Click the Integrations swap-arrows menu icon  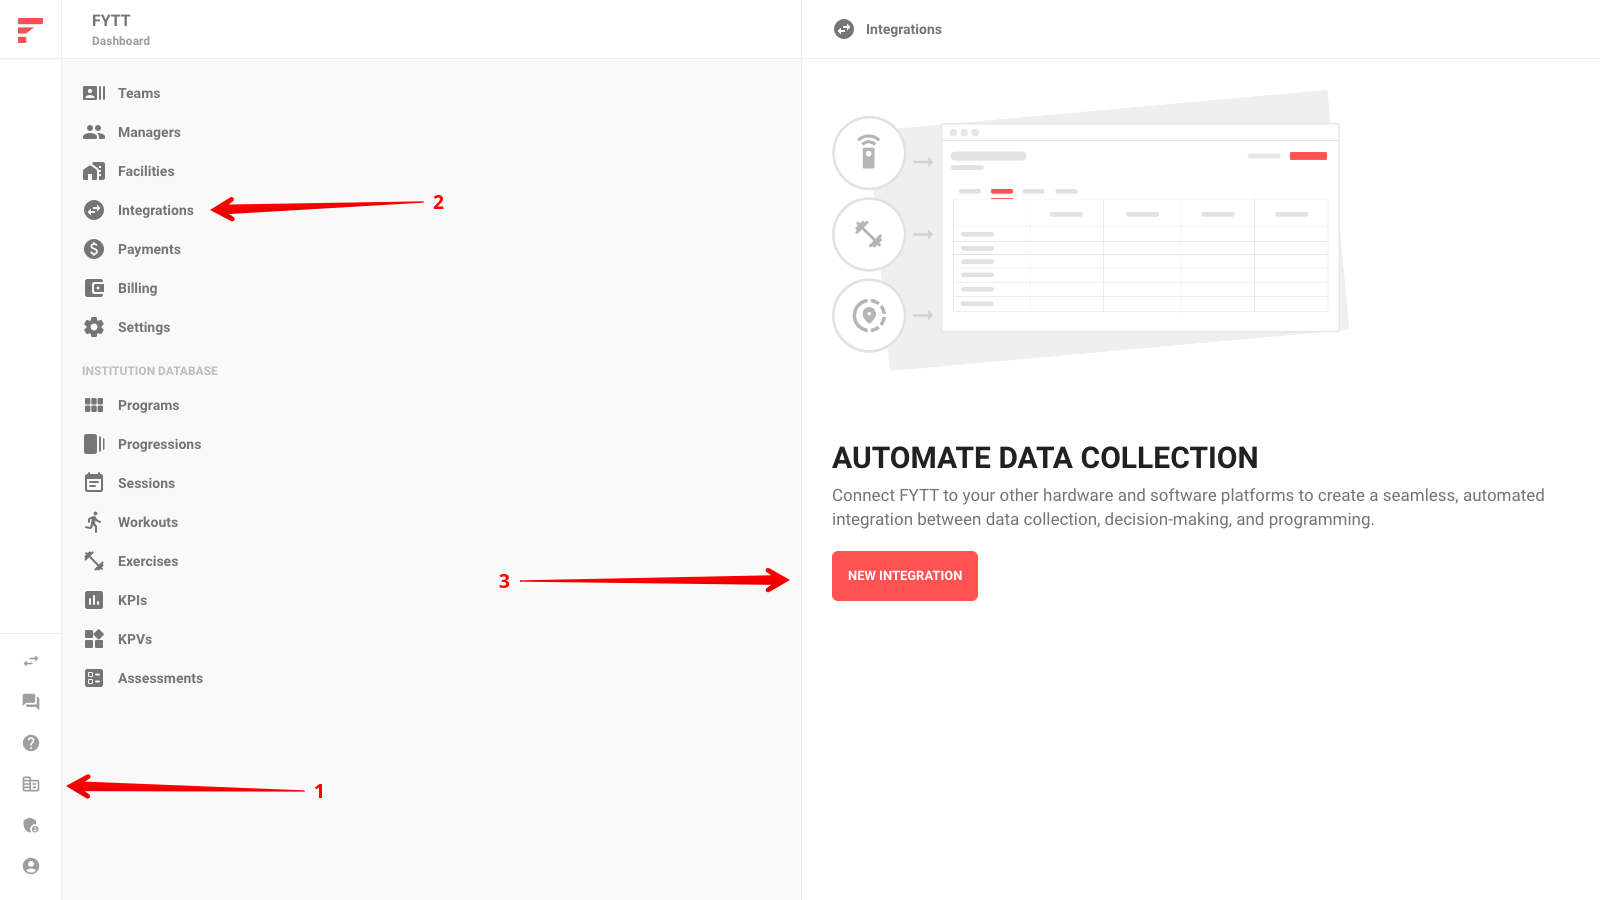point(94,210)
